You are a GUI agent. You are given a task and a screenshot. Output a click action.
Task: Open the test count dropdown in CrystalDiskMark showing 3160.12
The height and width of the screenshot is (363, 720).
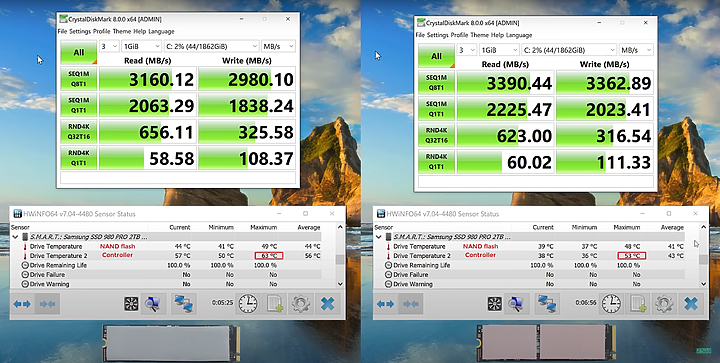[x=109, y=46]
